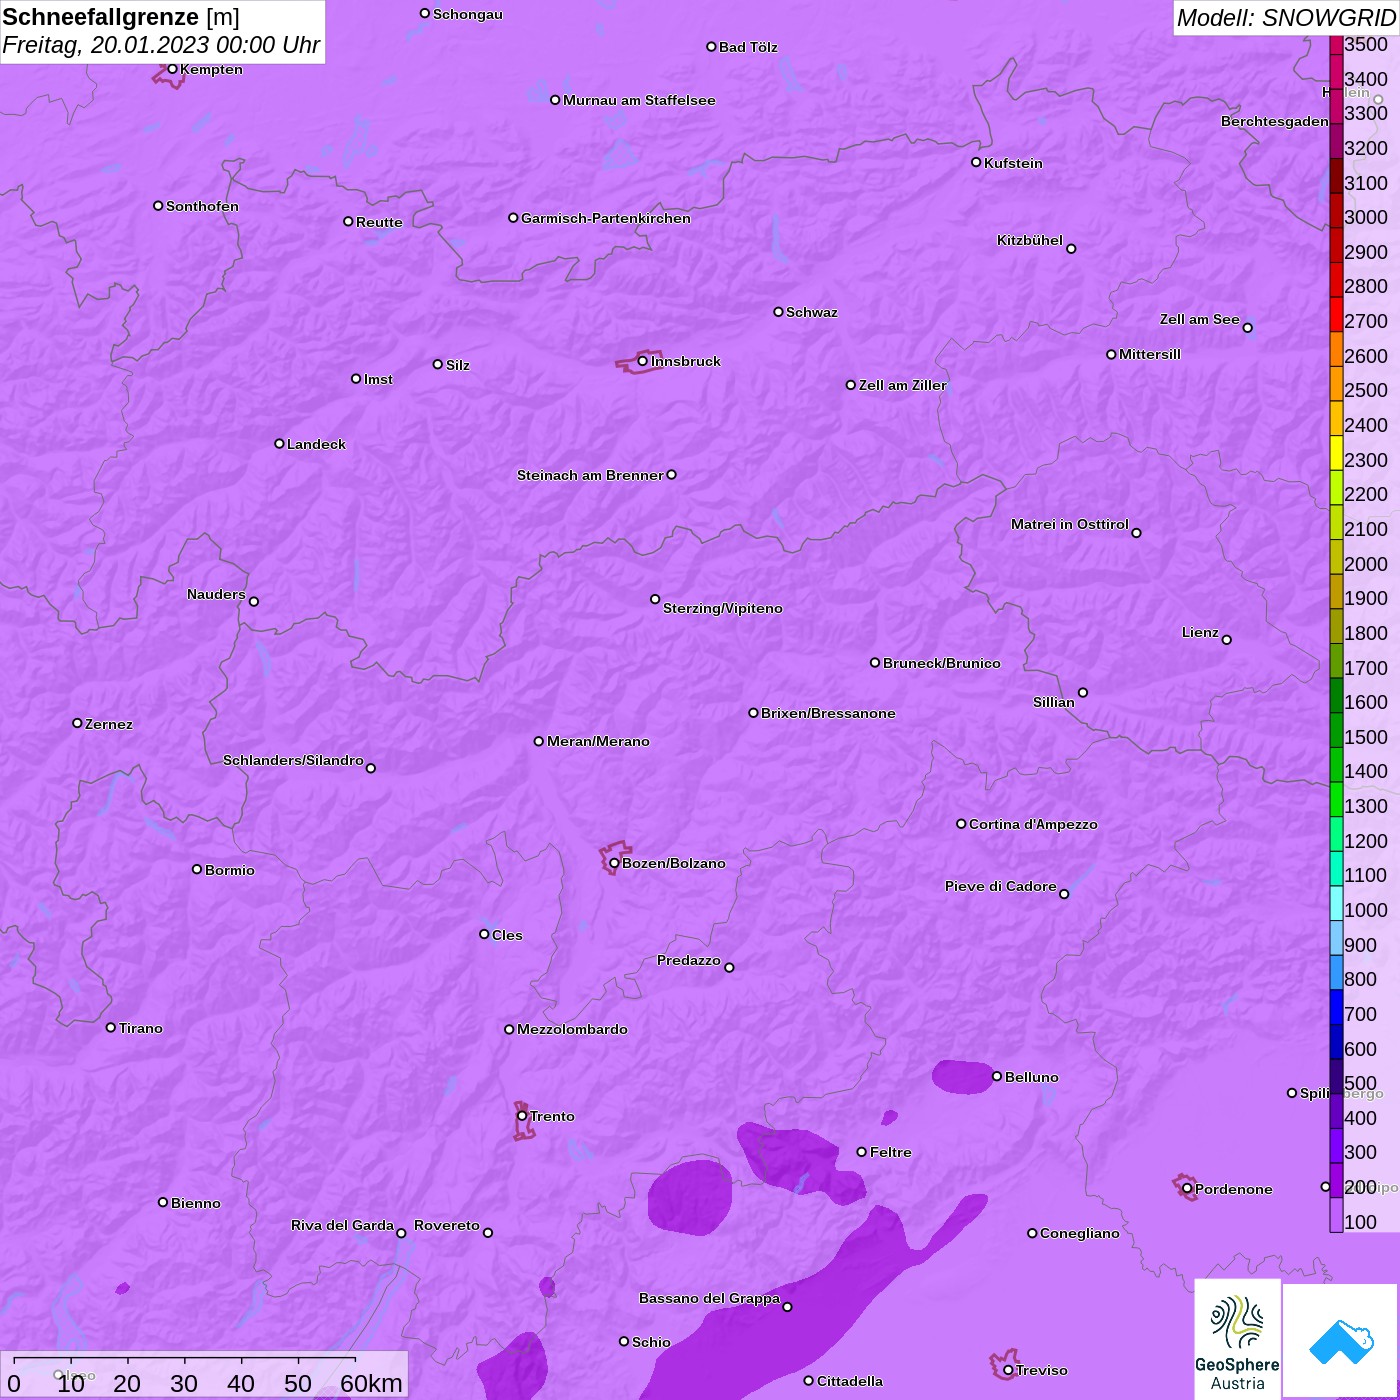Click the Trento city marker circle

(x=522, y=1116)
